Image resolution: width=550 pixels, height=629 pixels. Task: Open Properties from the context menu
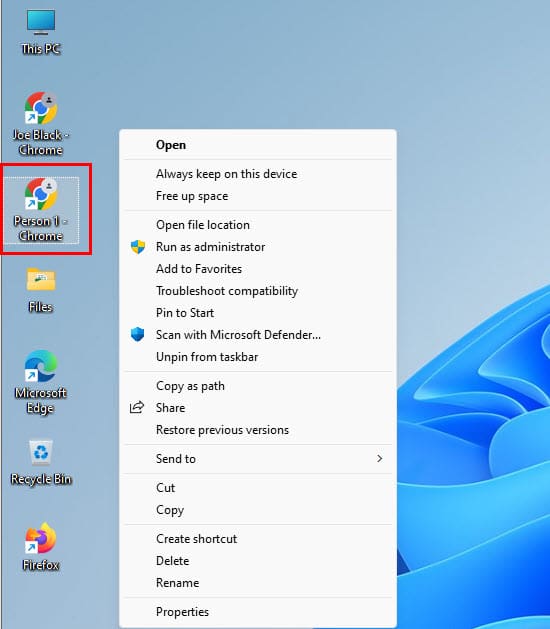coord(258,611)
